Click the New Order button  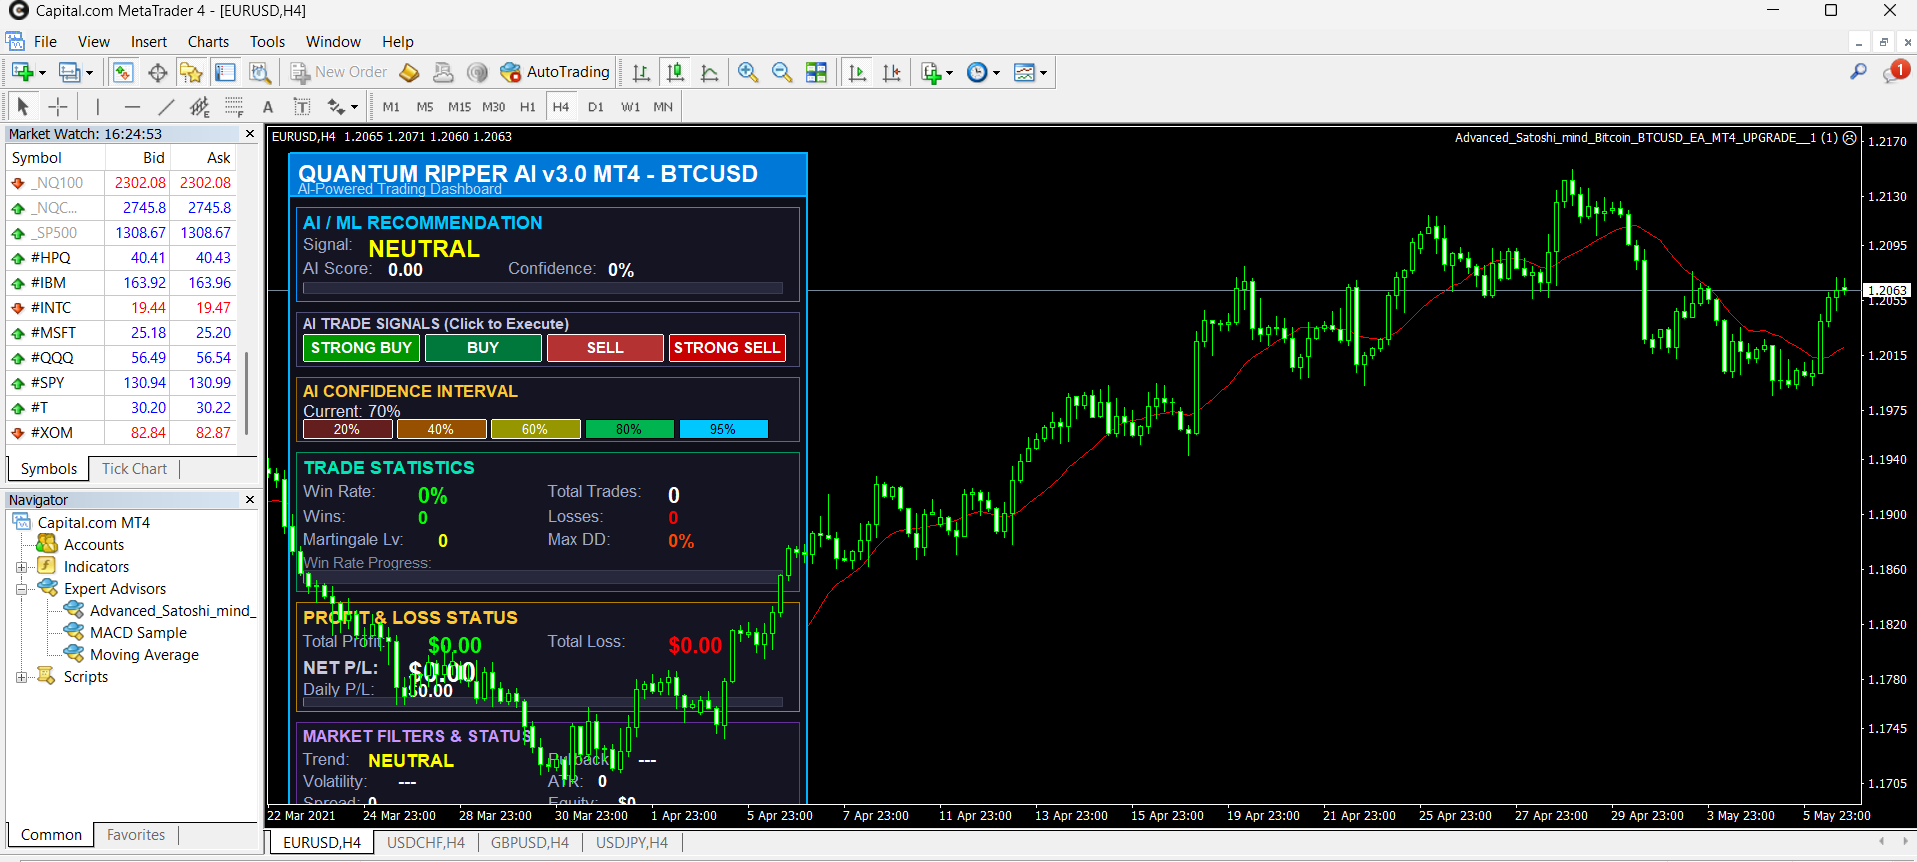coord(339,72)
